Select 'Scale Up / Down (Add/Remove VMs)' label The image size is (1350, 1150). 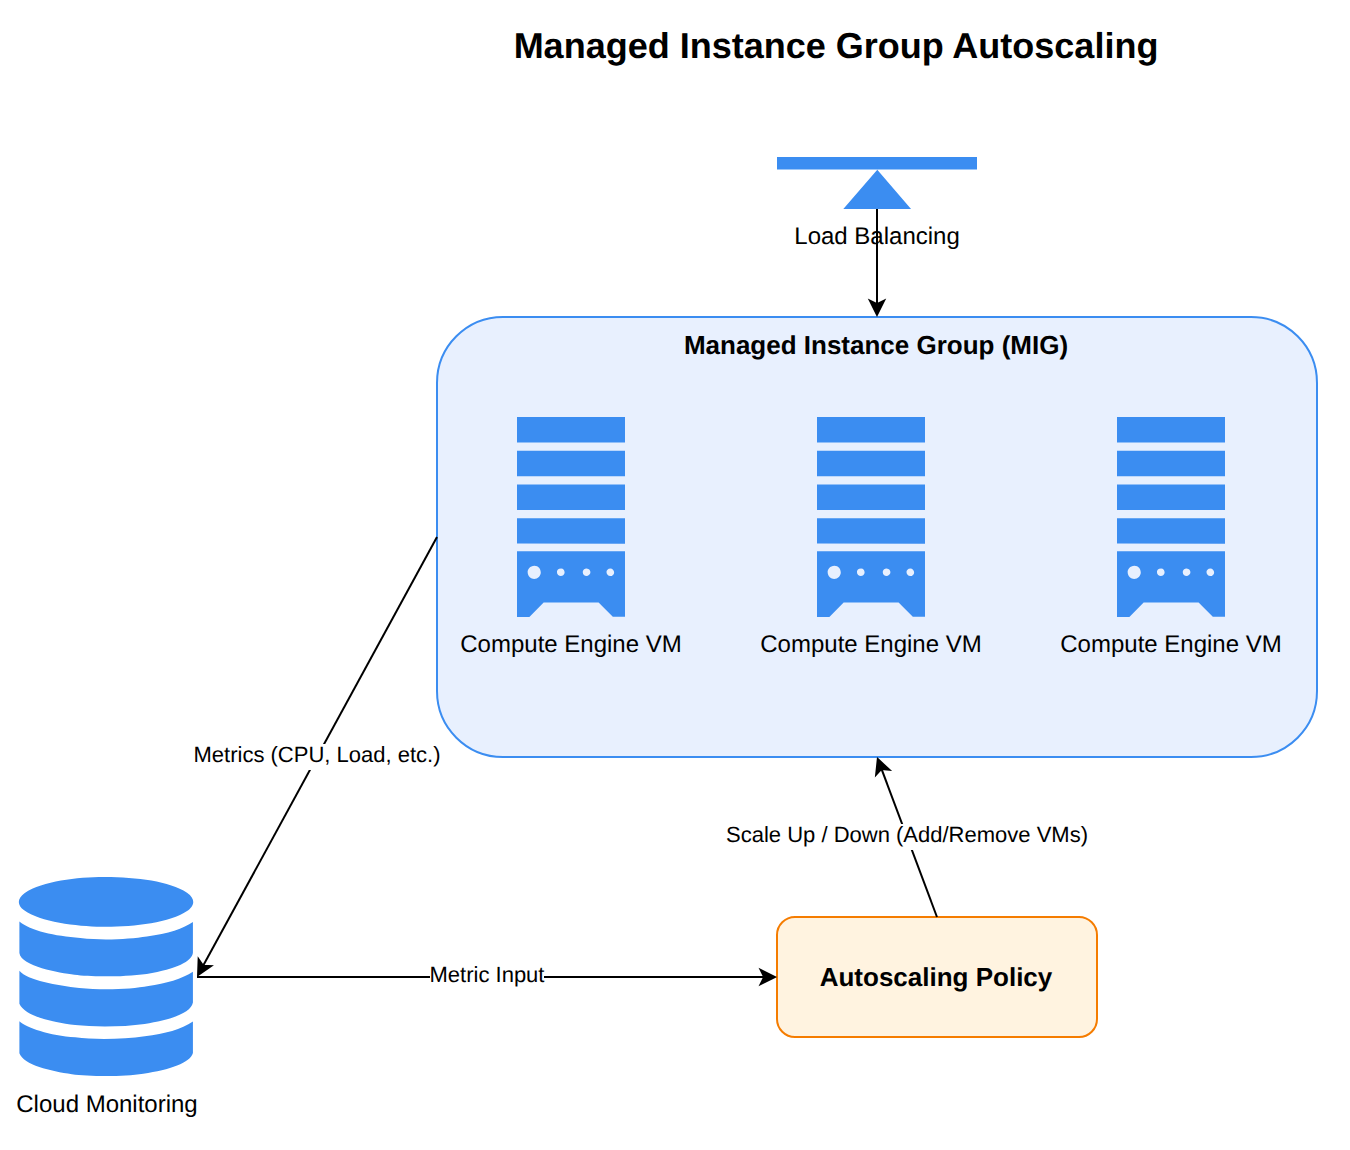907,835
